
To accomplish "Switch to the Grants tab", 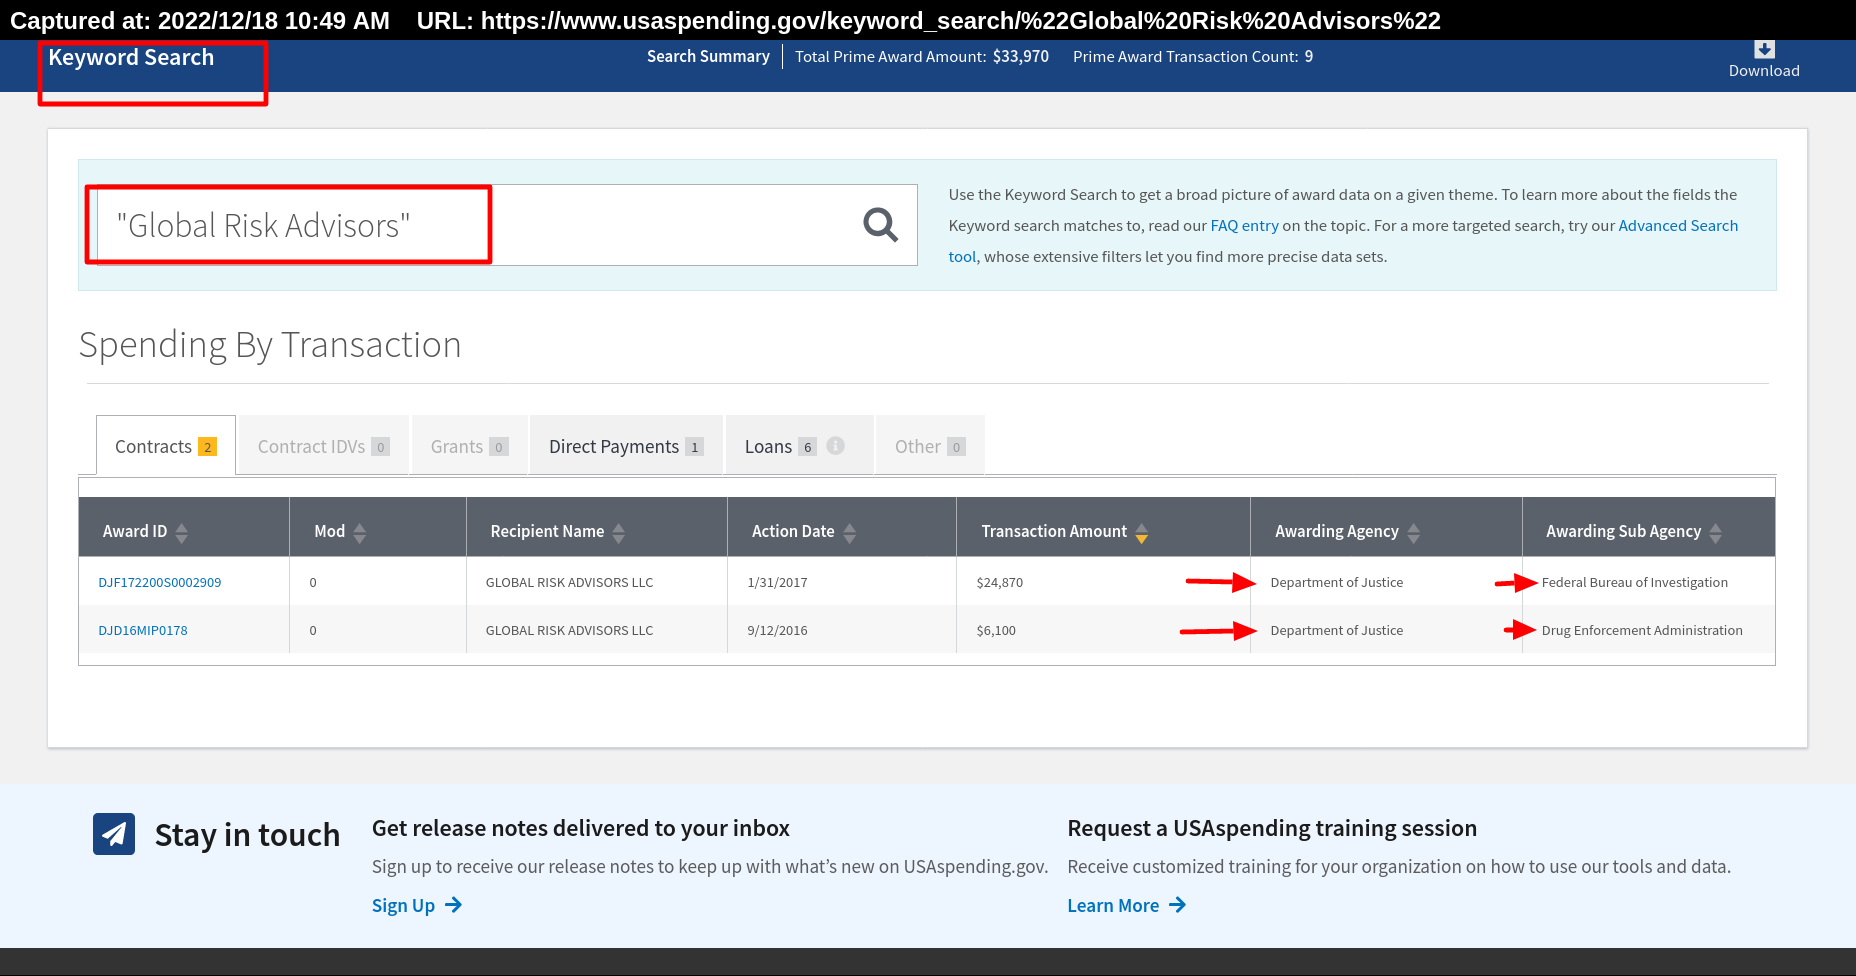I will 469,446.
